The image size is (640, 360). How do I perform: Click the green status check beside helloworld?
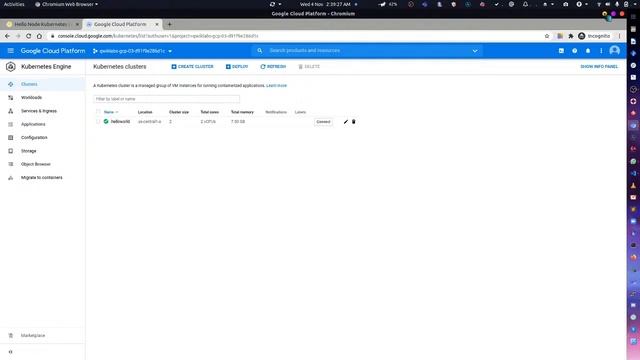106,122
